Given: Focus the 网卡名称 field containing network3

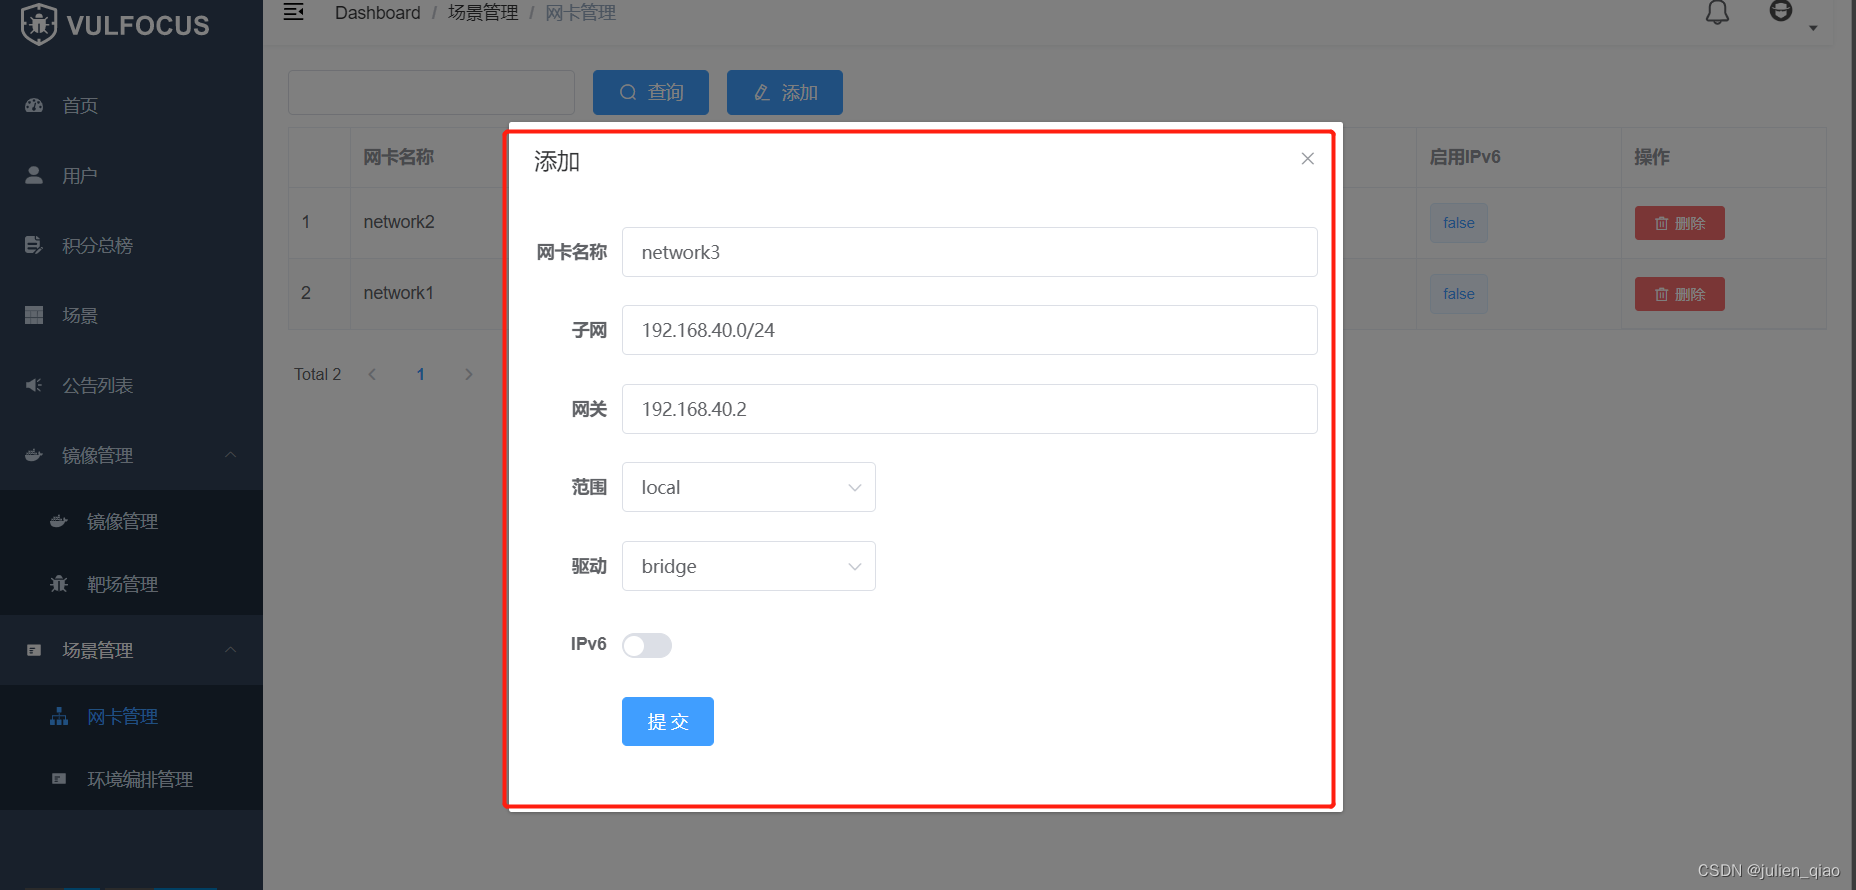Looking at the screenshot, I should [969, 252].
